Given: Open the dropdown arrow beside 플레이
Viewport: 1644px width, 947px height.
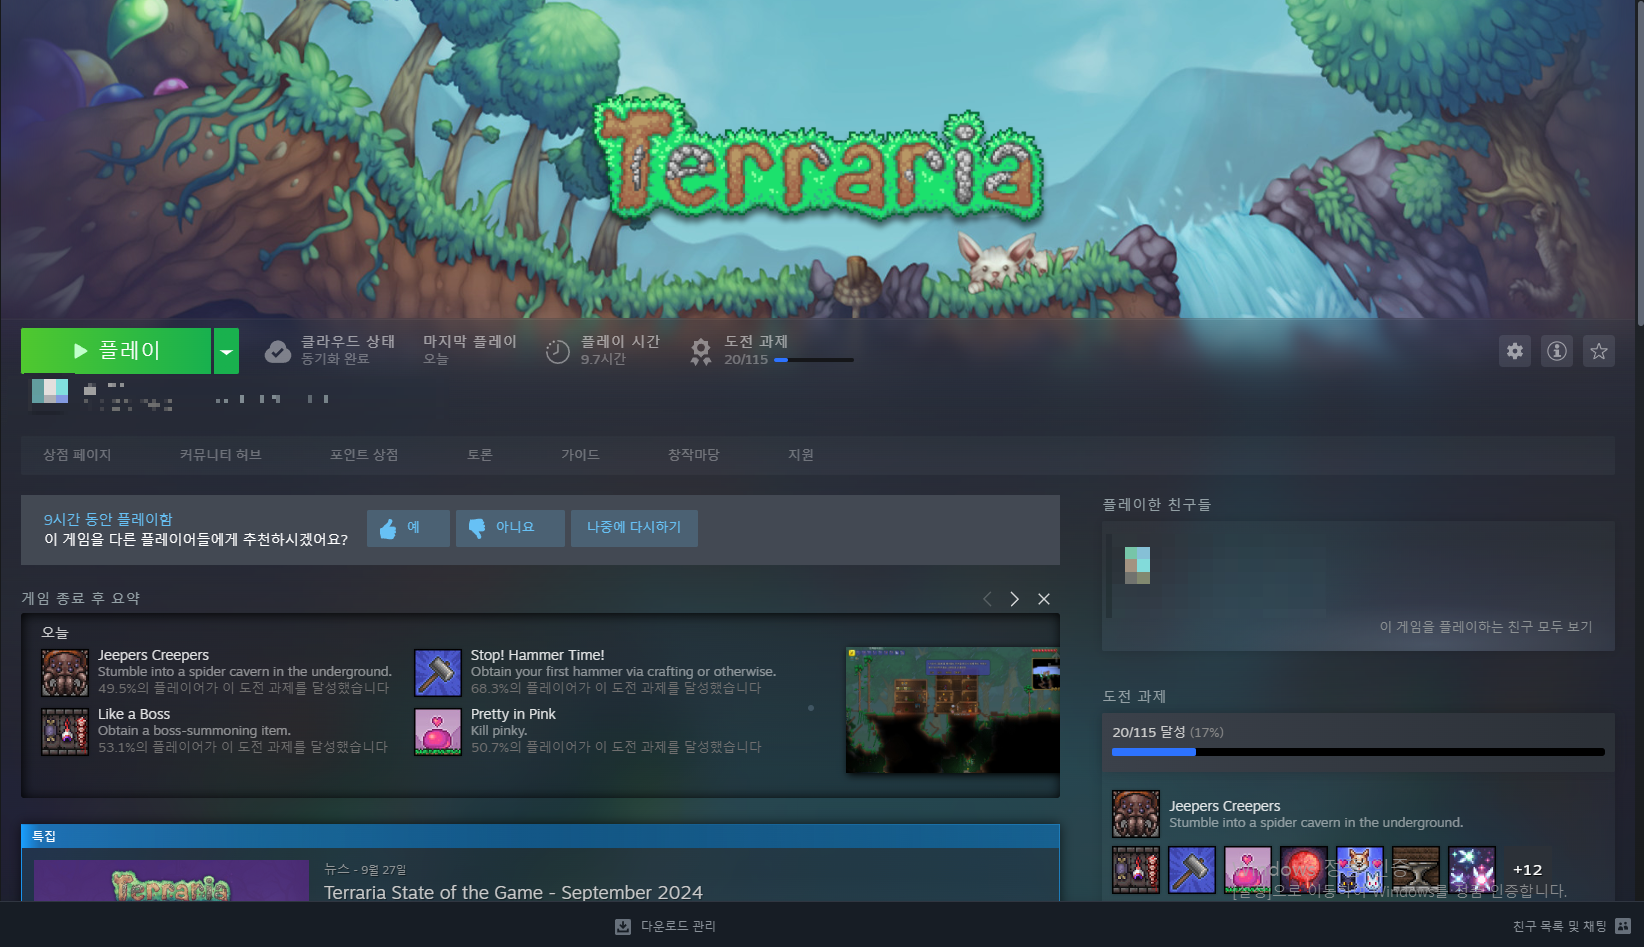Looking at the screenshot, I should coord(227,351).
